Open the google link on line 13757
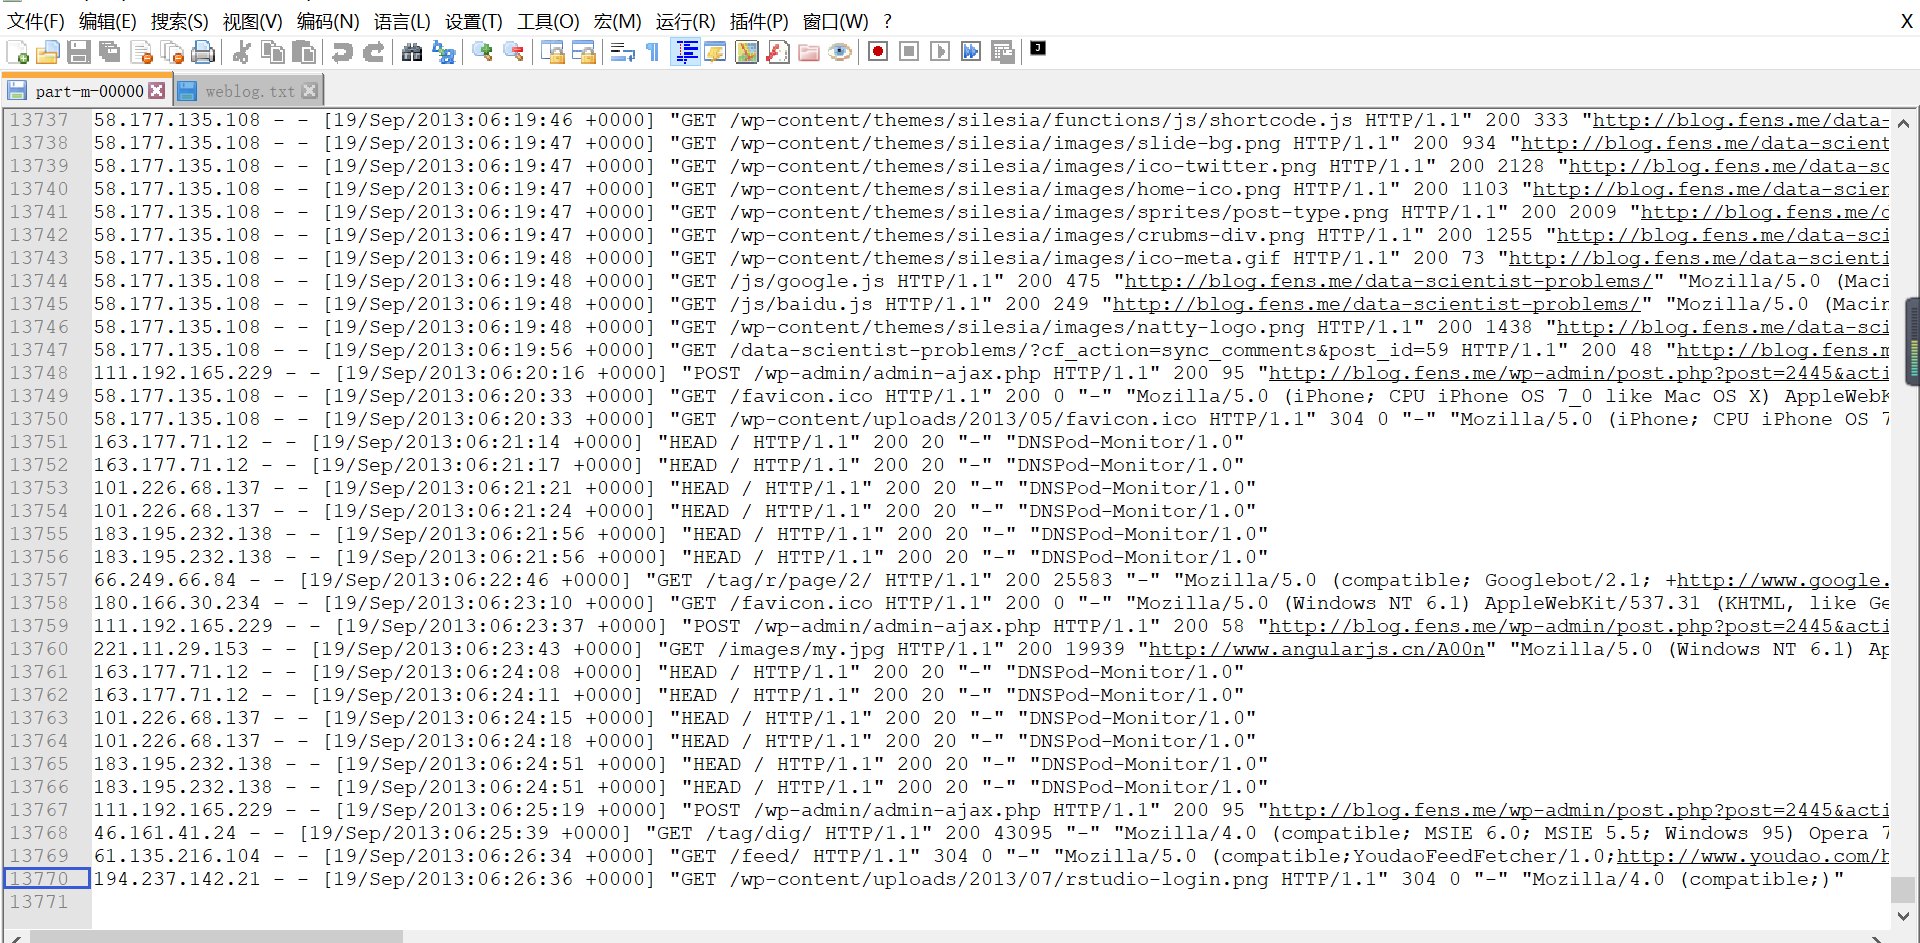Image resolution: width=1920 pixels, height=943 pixels. coord(1783,581)
